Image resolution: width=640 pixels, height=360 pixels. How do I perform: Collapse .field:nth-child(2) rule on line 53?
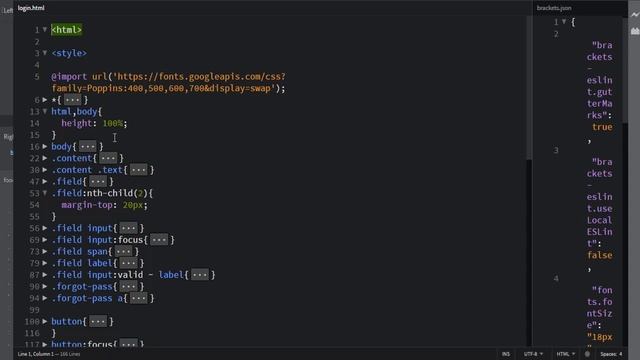pyautogui.click(x=45, y=193)
